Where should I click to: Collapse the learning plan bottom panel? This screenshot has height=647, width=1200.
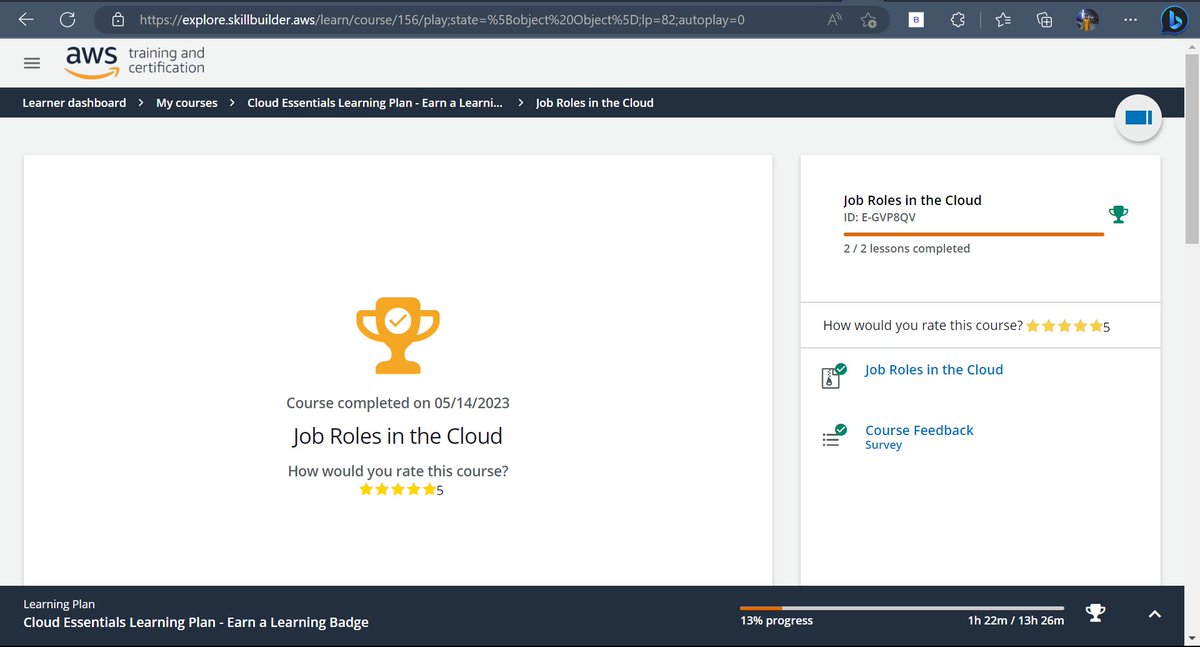1154,614
